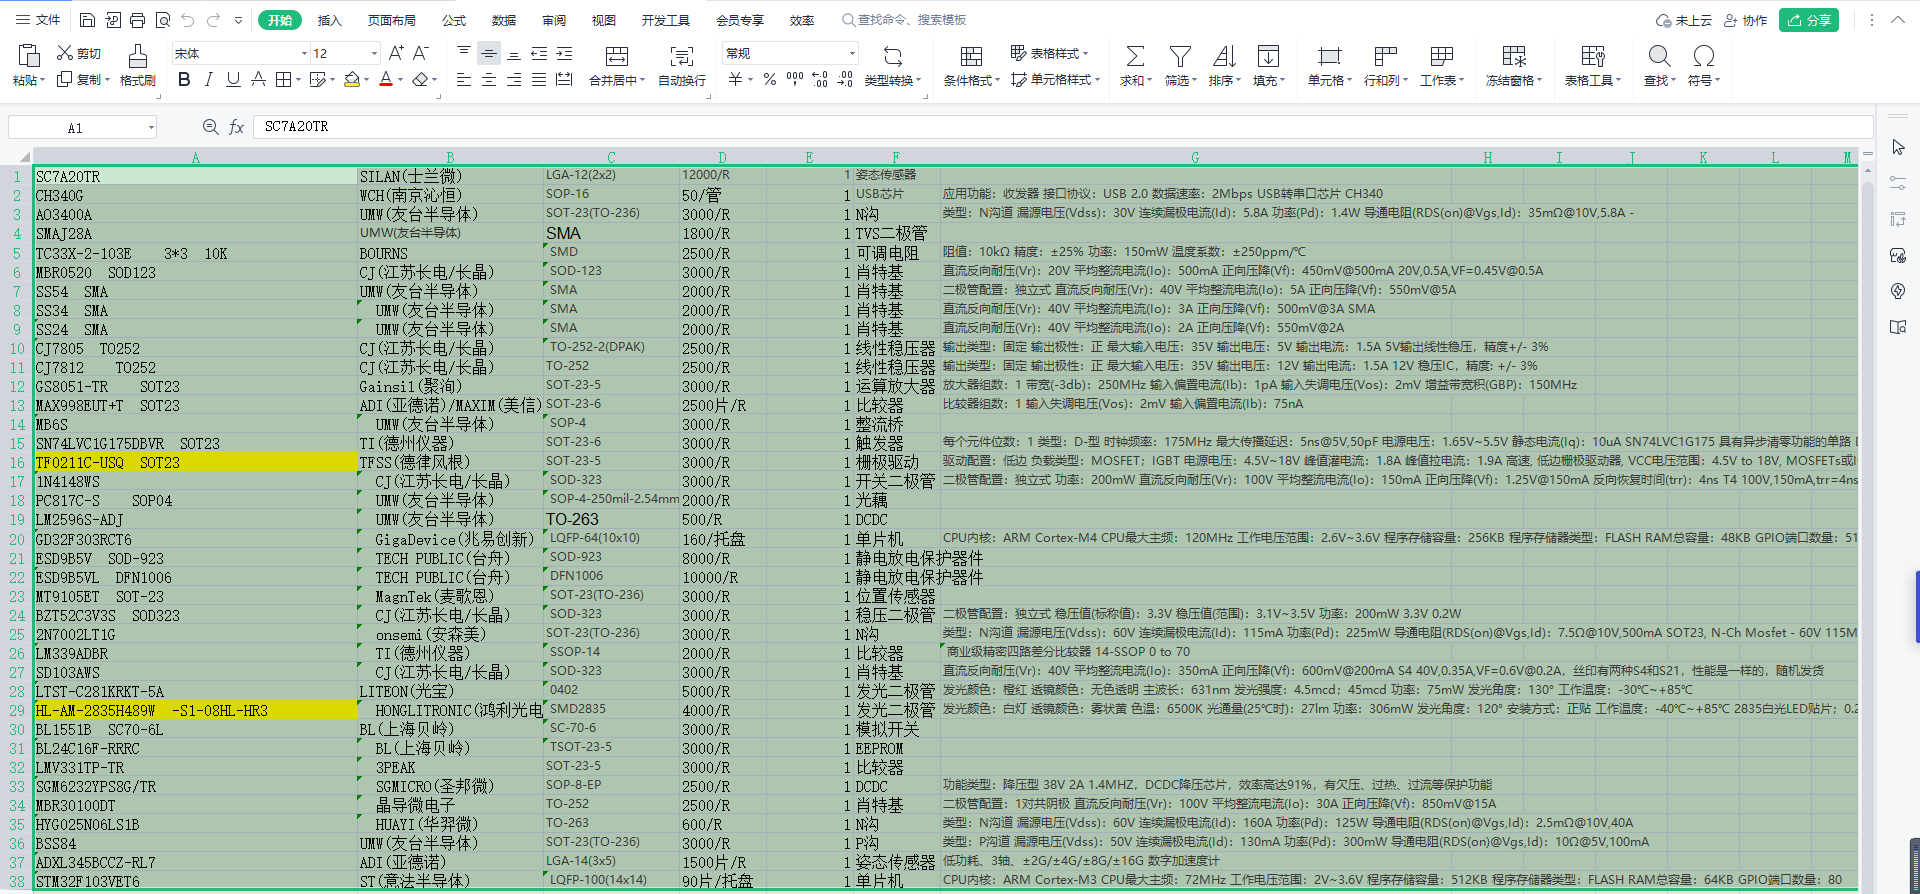Click the red font color A

(386, 79)
